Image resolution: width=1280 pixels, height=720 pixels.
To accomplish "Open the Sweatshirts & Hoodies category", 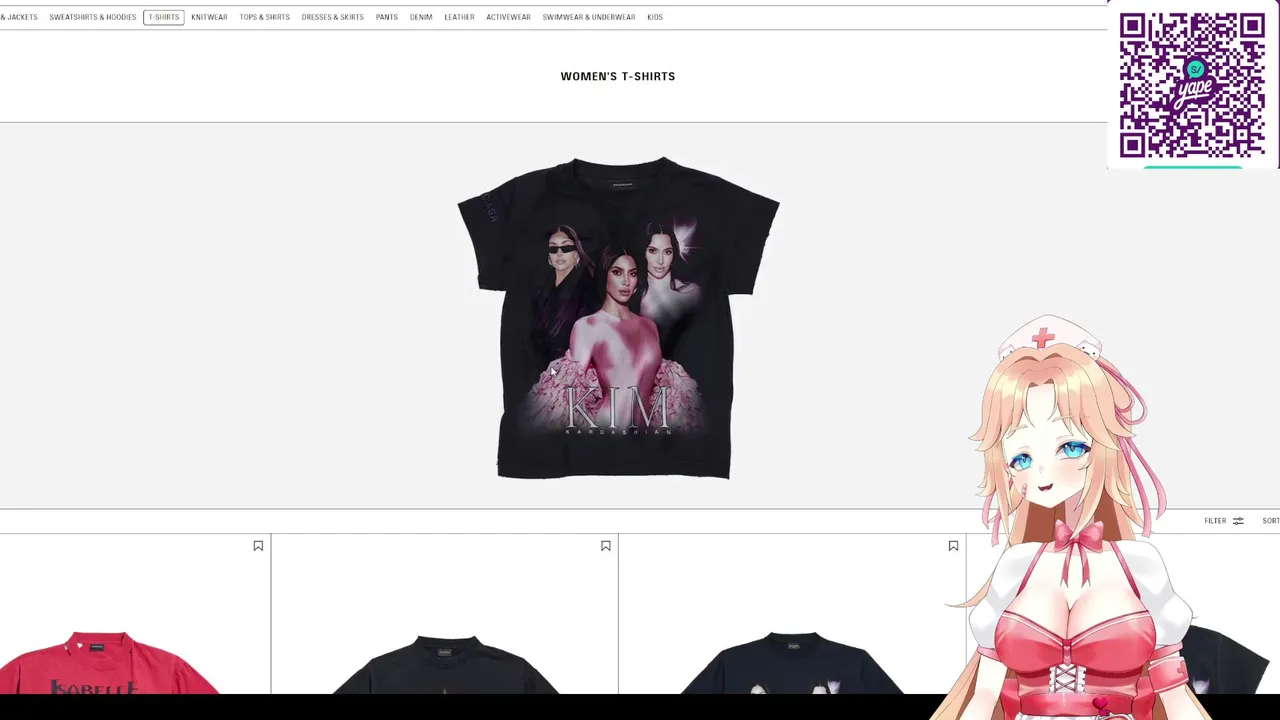I will (93, 17).
